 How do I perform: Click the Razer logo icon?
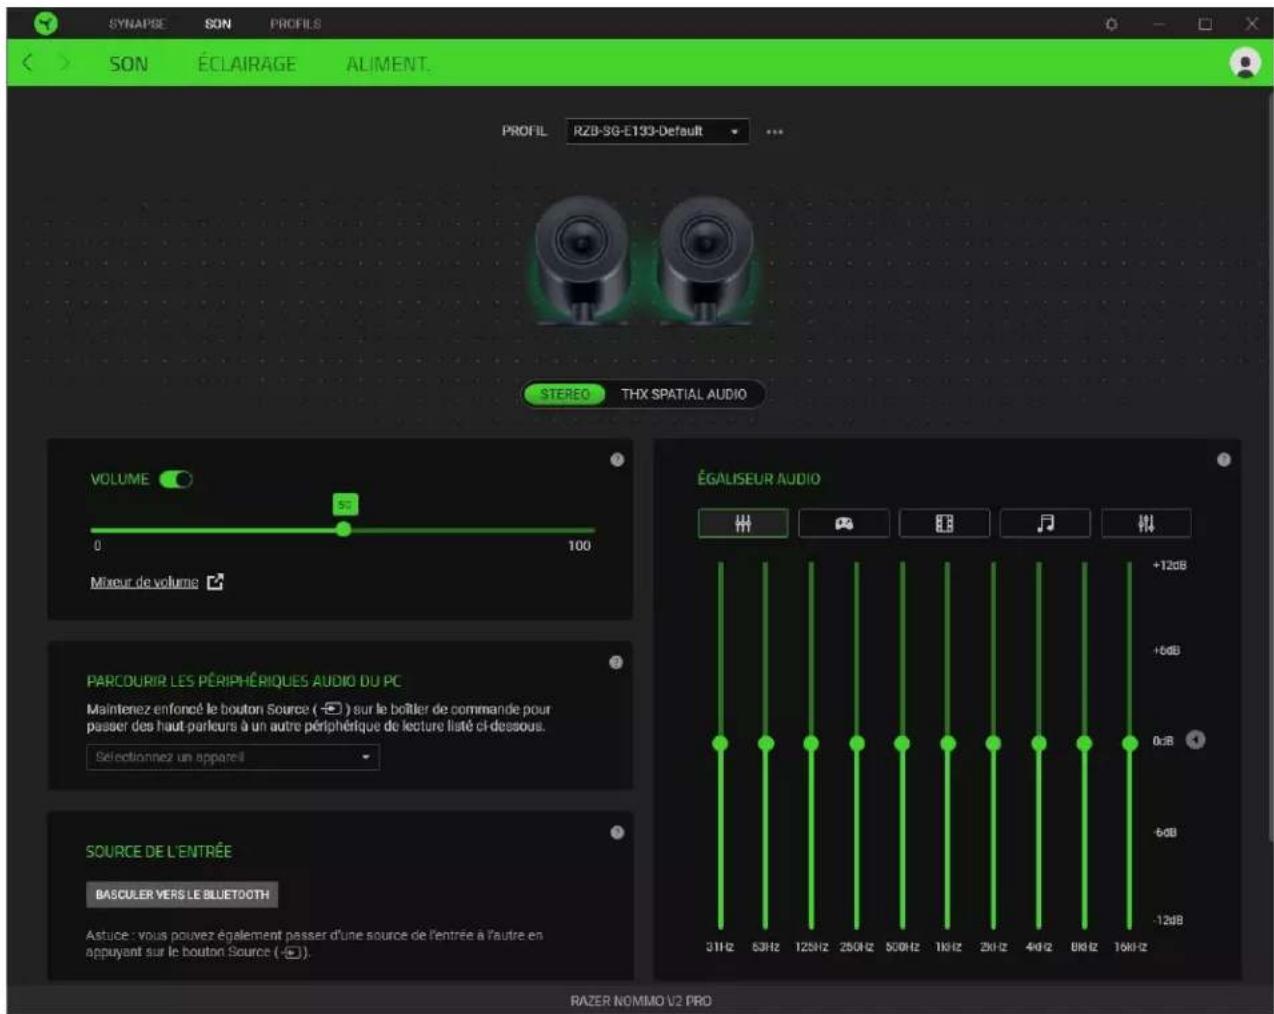pos(46,23)
